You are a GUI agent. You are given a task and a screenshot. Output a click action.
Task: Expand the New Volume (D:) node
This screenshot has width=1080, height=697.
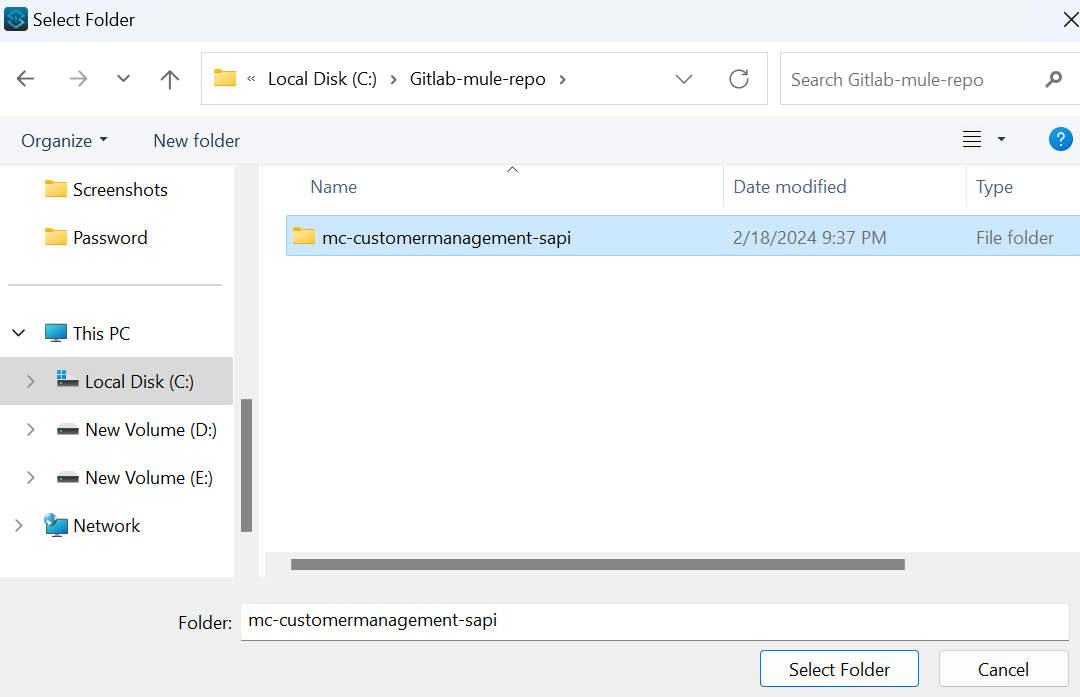[30, 430]
